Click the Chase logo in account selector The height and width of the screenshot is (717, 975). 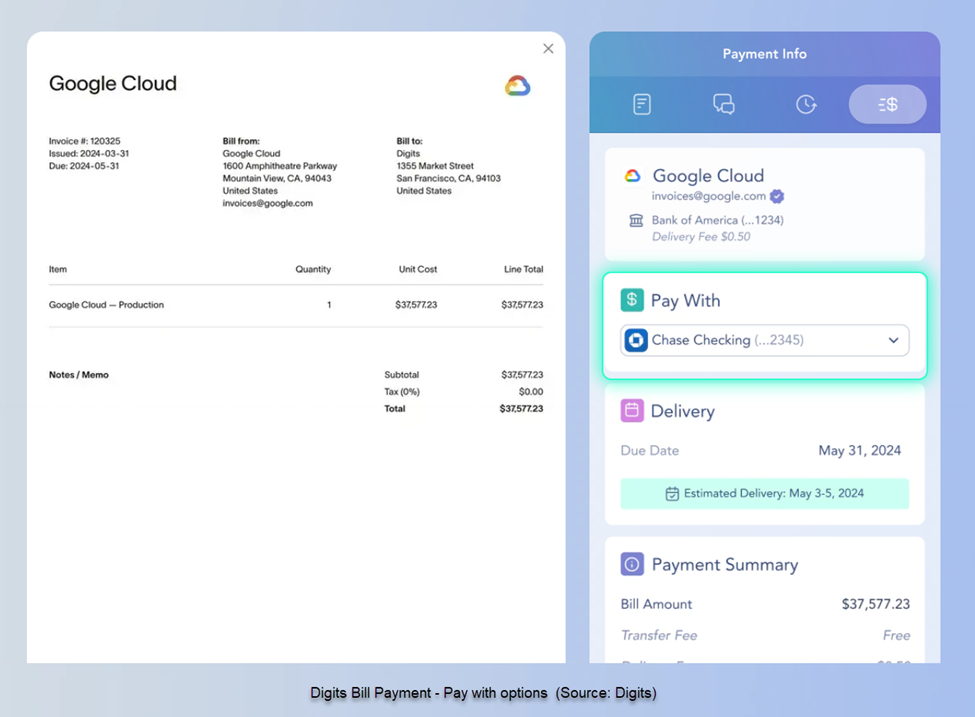pyautogui.click(x=636, y=340)
